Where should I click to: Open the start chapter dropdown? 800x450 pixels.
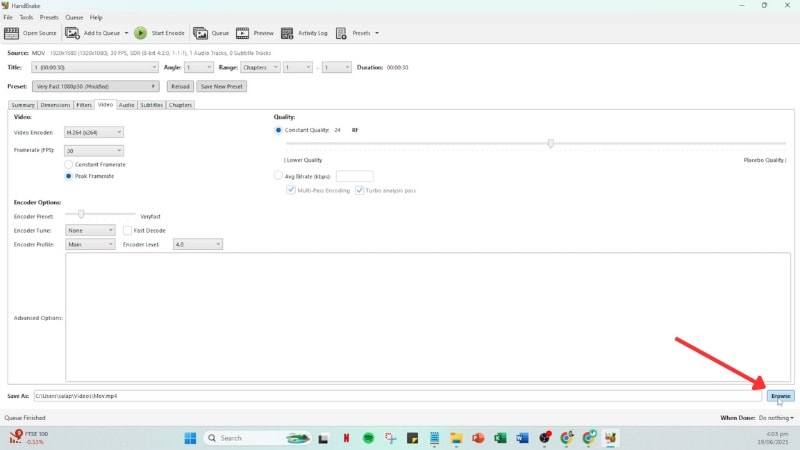click(297, 67)
